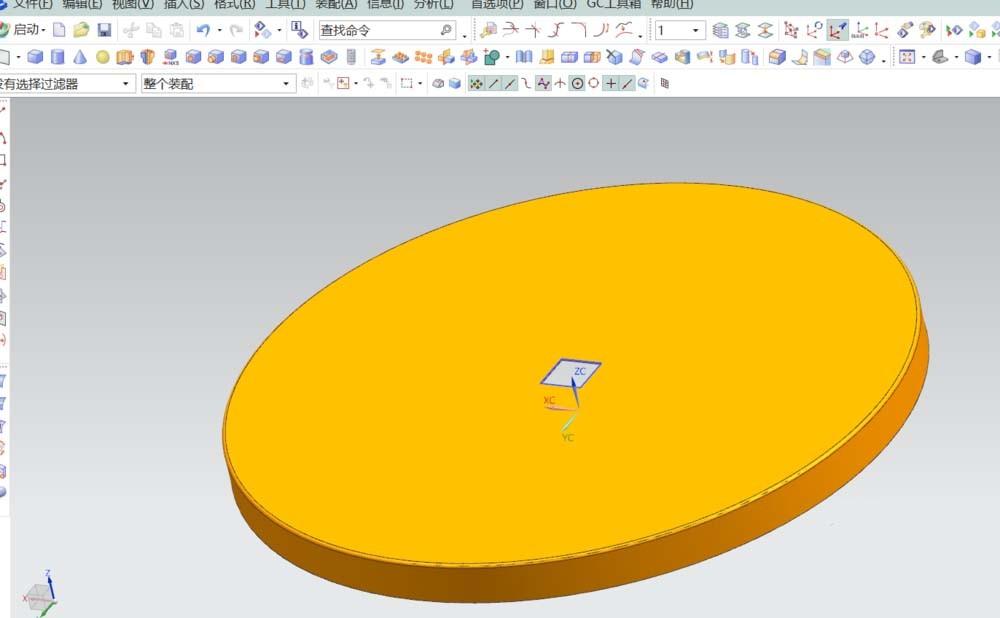
Task: Open the selection filter dropdown
Action: (x=125, y=83)
